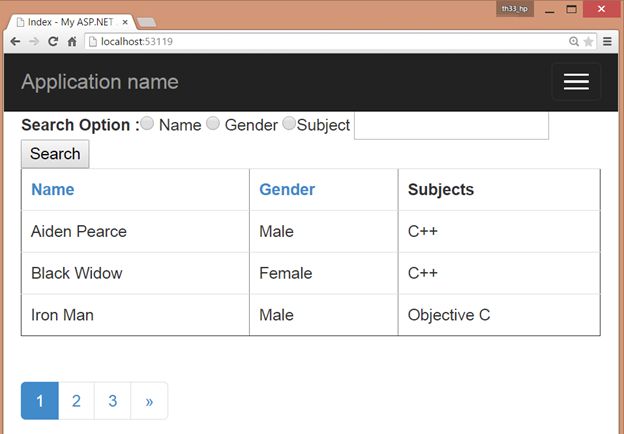Focus the search text input box

click(451, 125)
